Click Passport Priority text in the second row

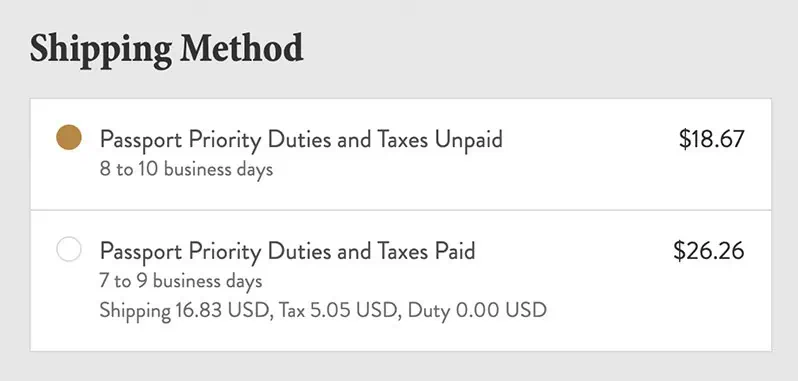point(180,252)
